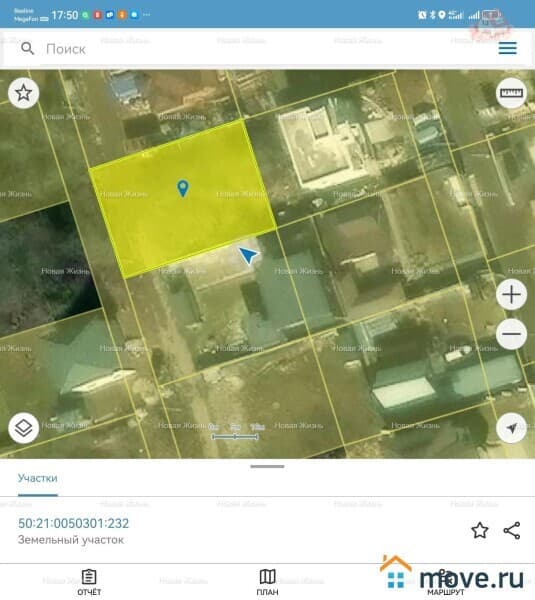Image resolution: width=535 pixels, height=600 pixels.
Task: Open the ПЛАН map plan
Action: 267,583
